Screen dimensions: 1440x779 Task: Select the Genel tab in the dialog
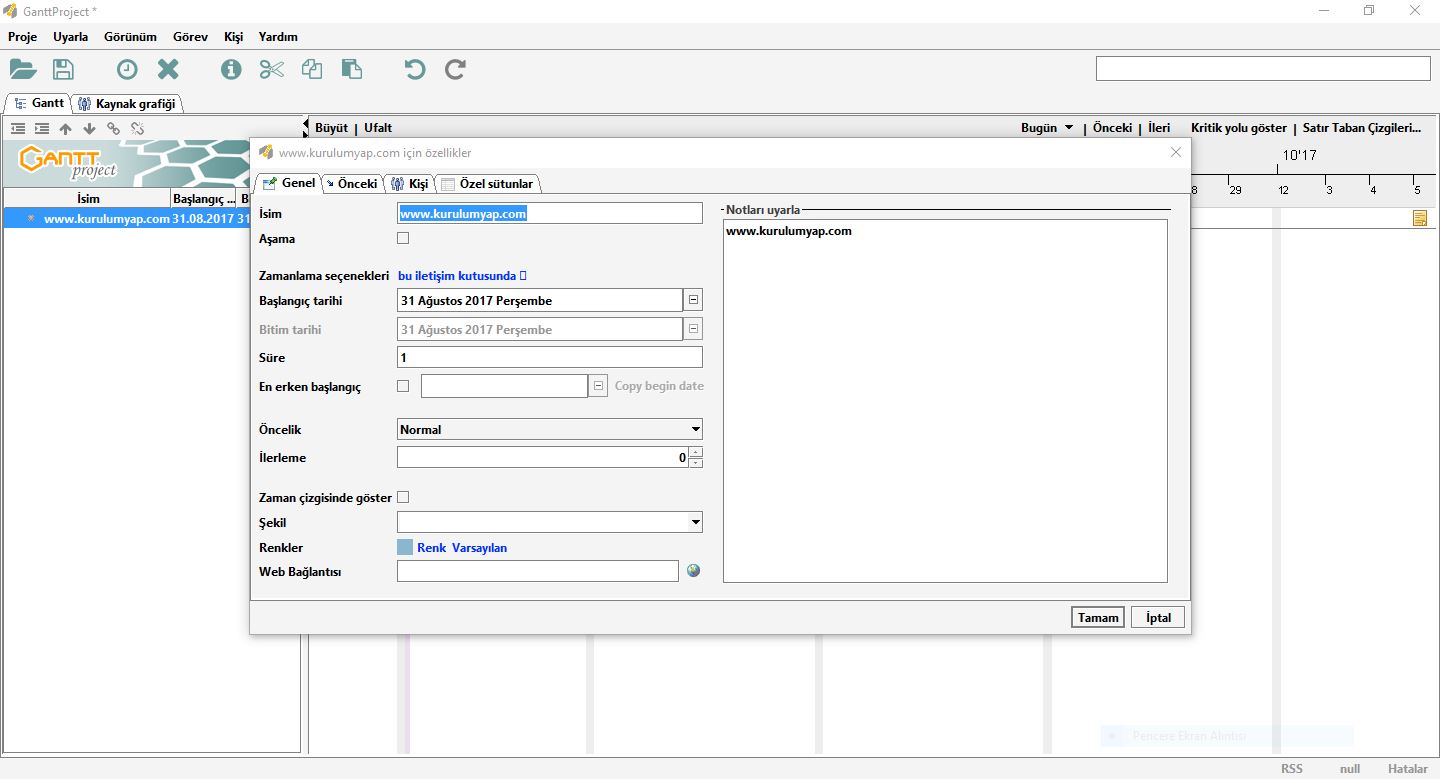pyautogui.click(x=288, y=183)
